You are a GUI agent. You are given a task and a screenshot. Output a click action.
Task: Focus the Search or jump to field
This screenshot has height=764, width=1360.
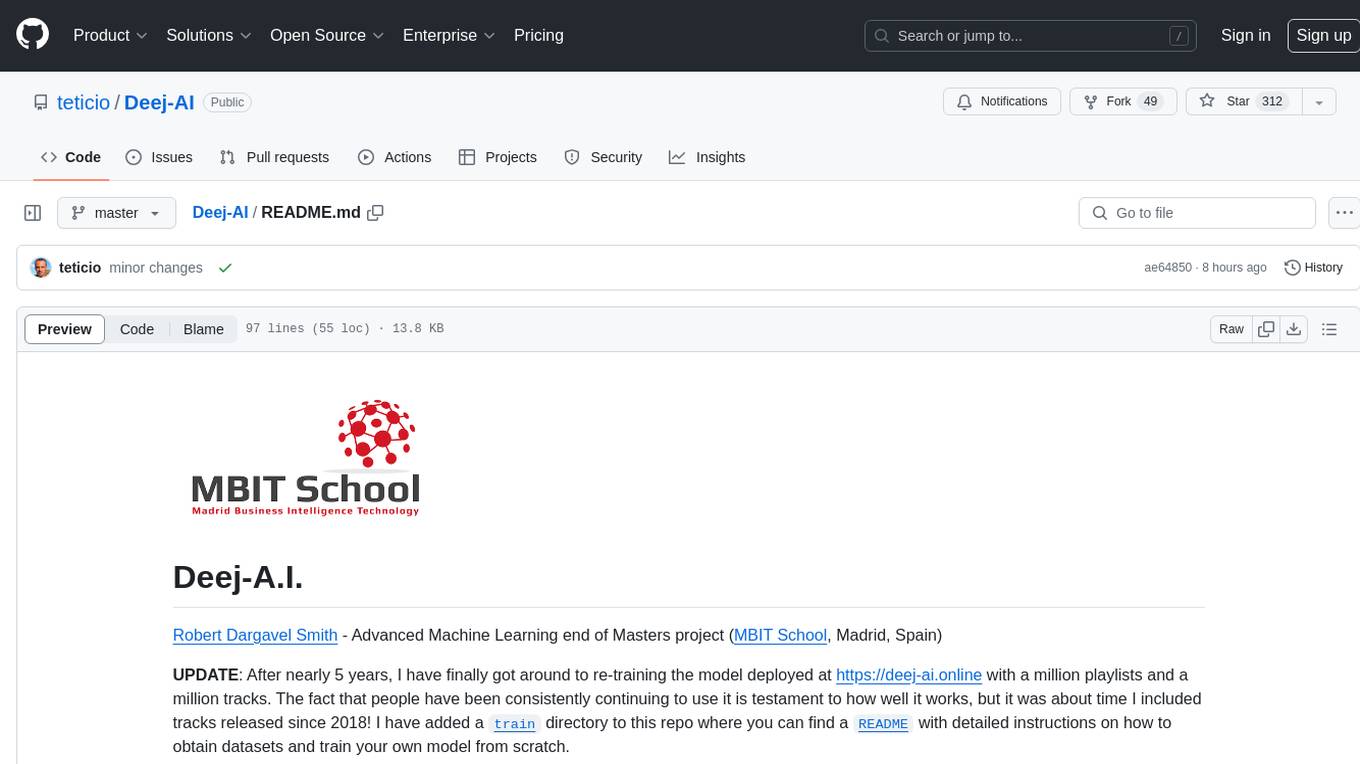point(1031,36)
